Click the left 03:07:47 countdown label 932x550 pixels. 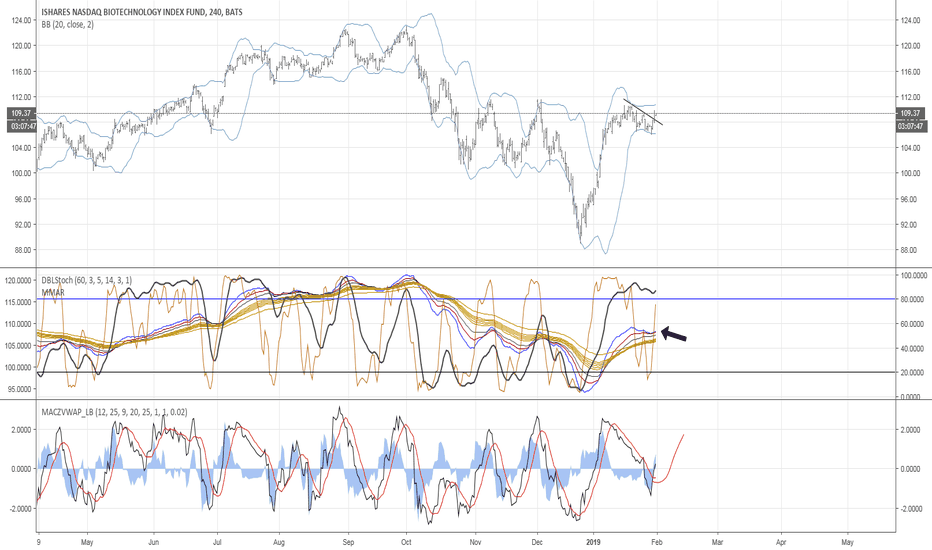pyautogui.click(x=21, y=126)
